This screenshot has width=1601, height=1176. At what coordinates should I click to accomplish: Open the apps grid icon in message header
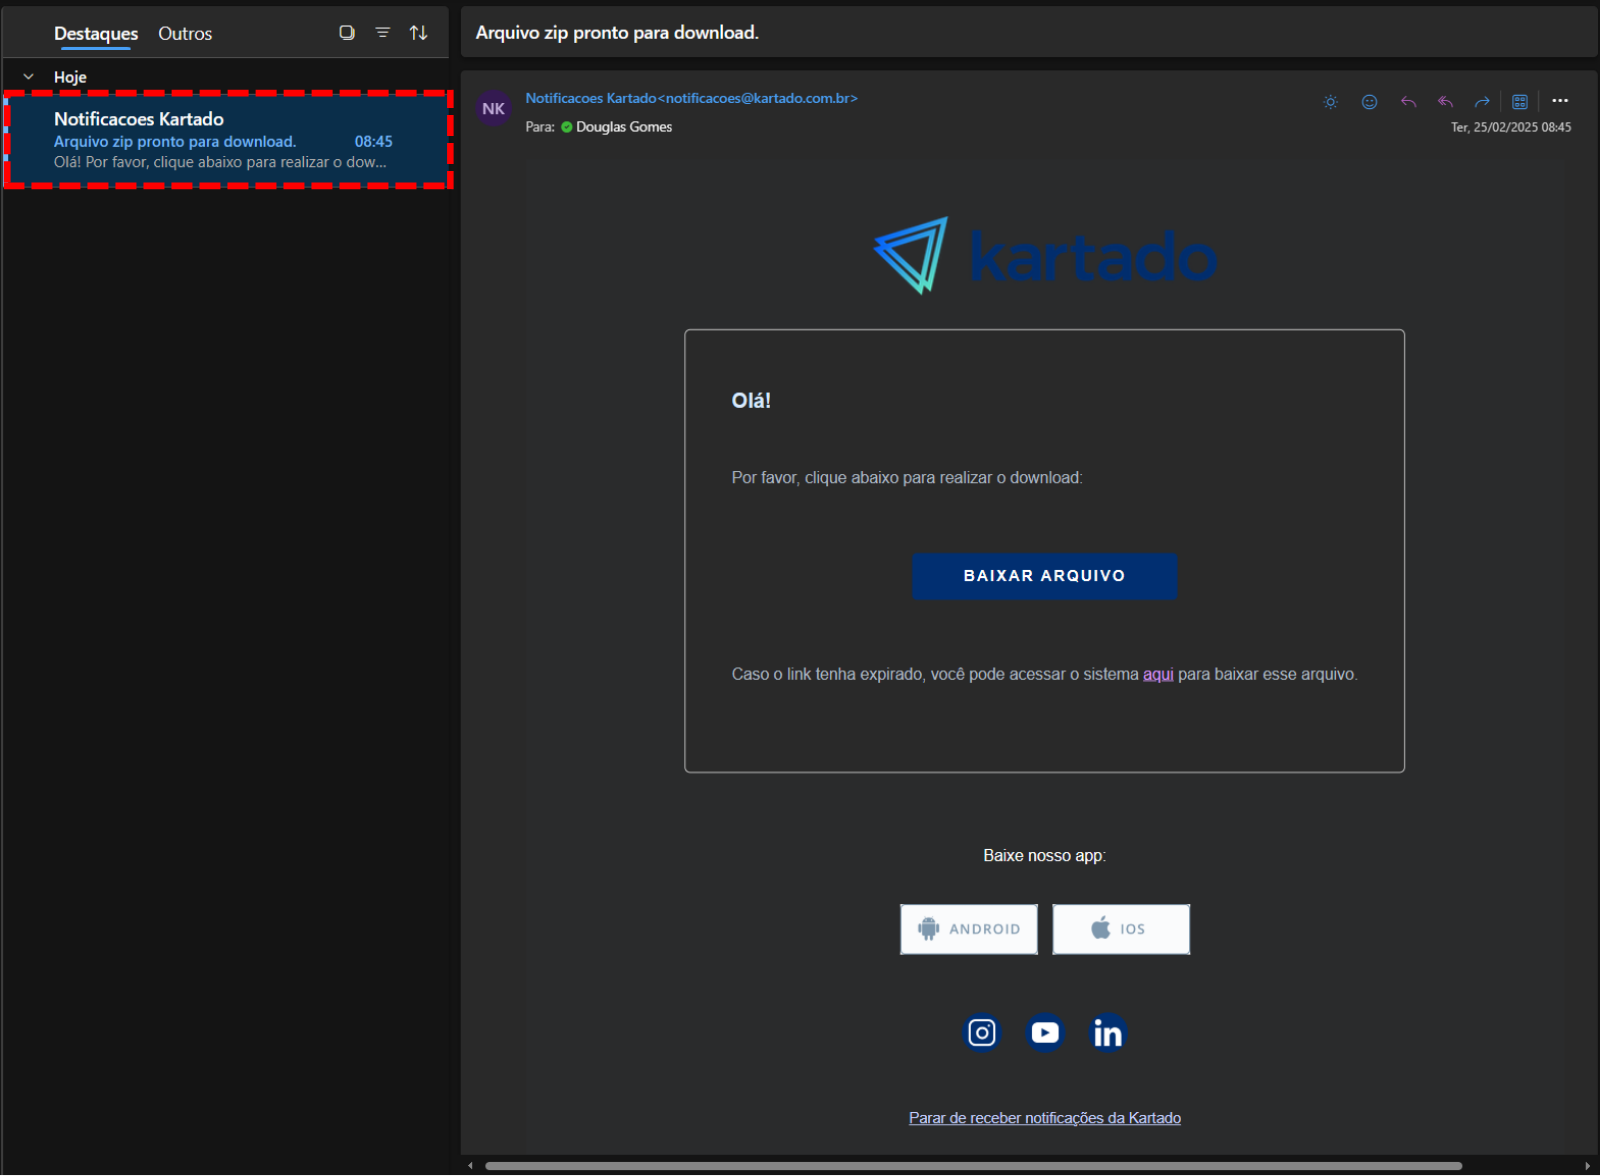(1519, 102)
